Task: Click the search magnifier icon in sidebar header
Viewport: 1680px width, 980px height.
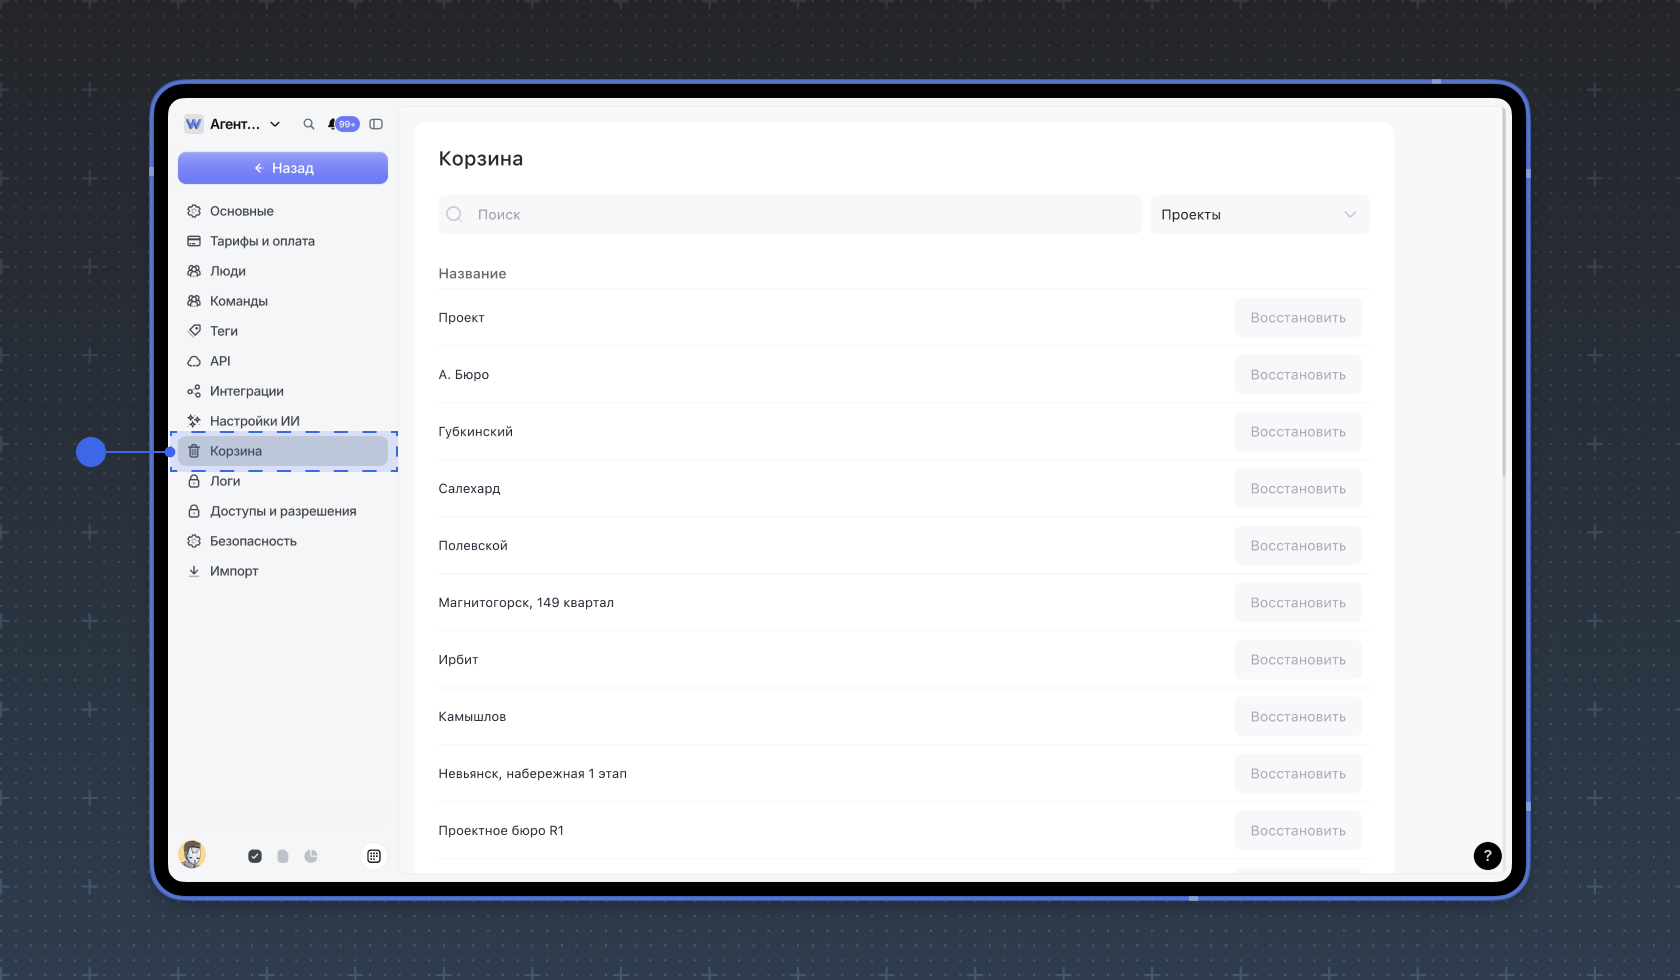Action: click(309, 124)
